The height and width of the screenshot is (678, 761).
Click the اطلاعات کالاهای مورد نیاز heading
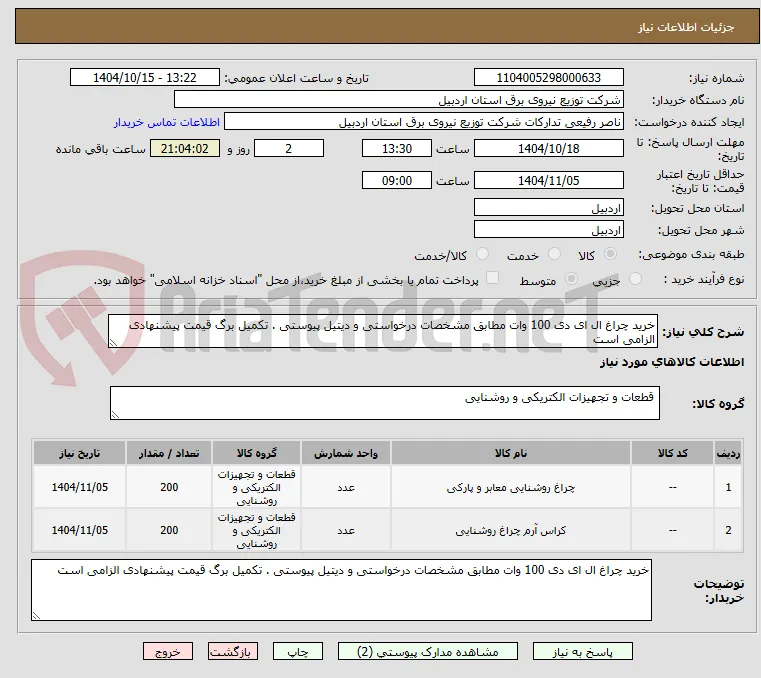click(672, 362)
